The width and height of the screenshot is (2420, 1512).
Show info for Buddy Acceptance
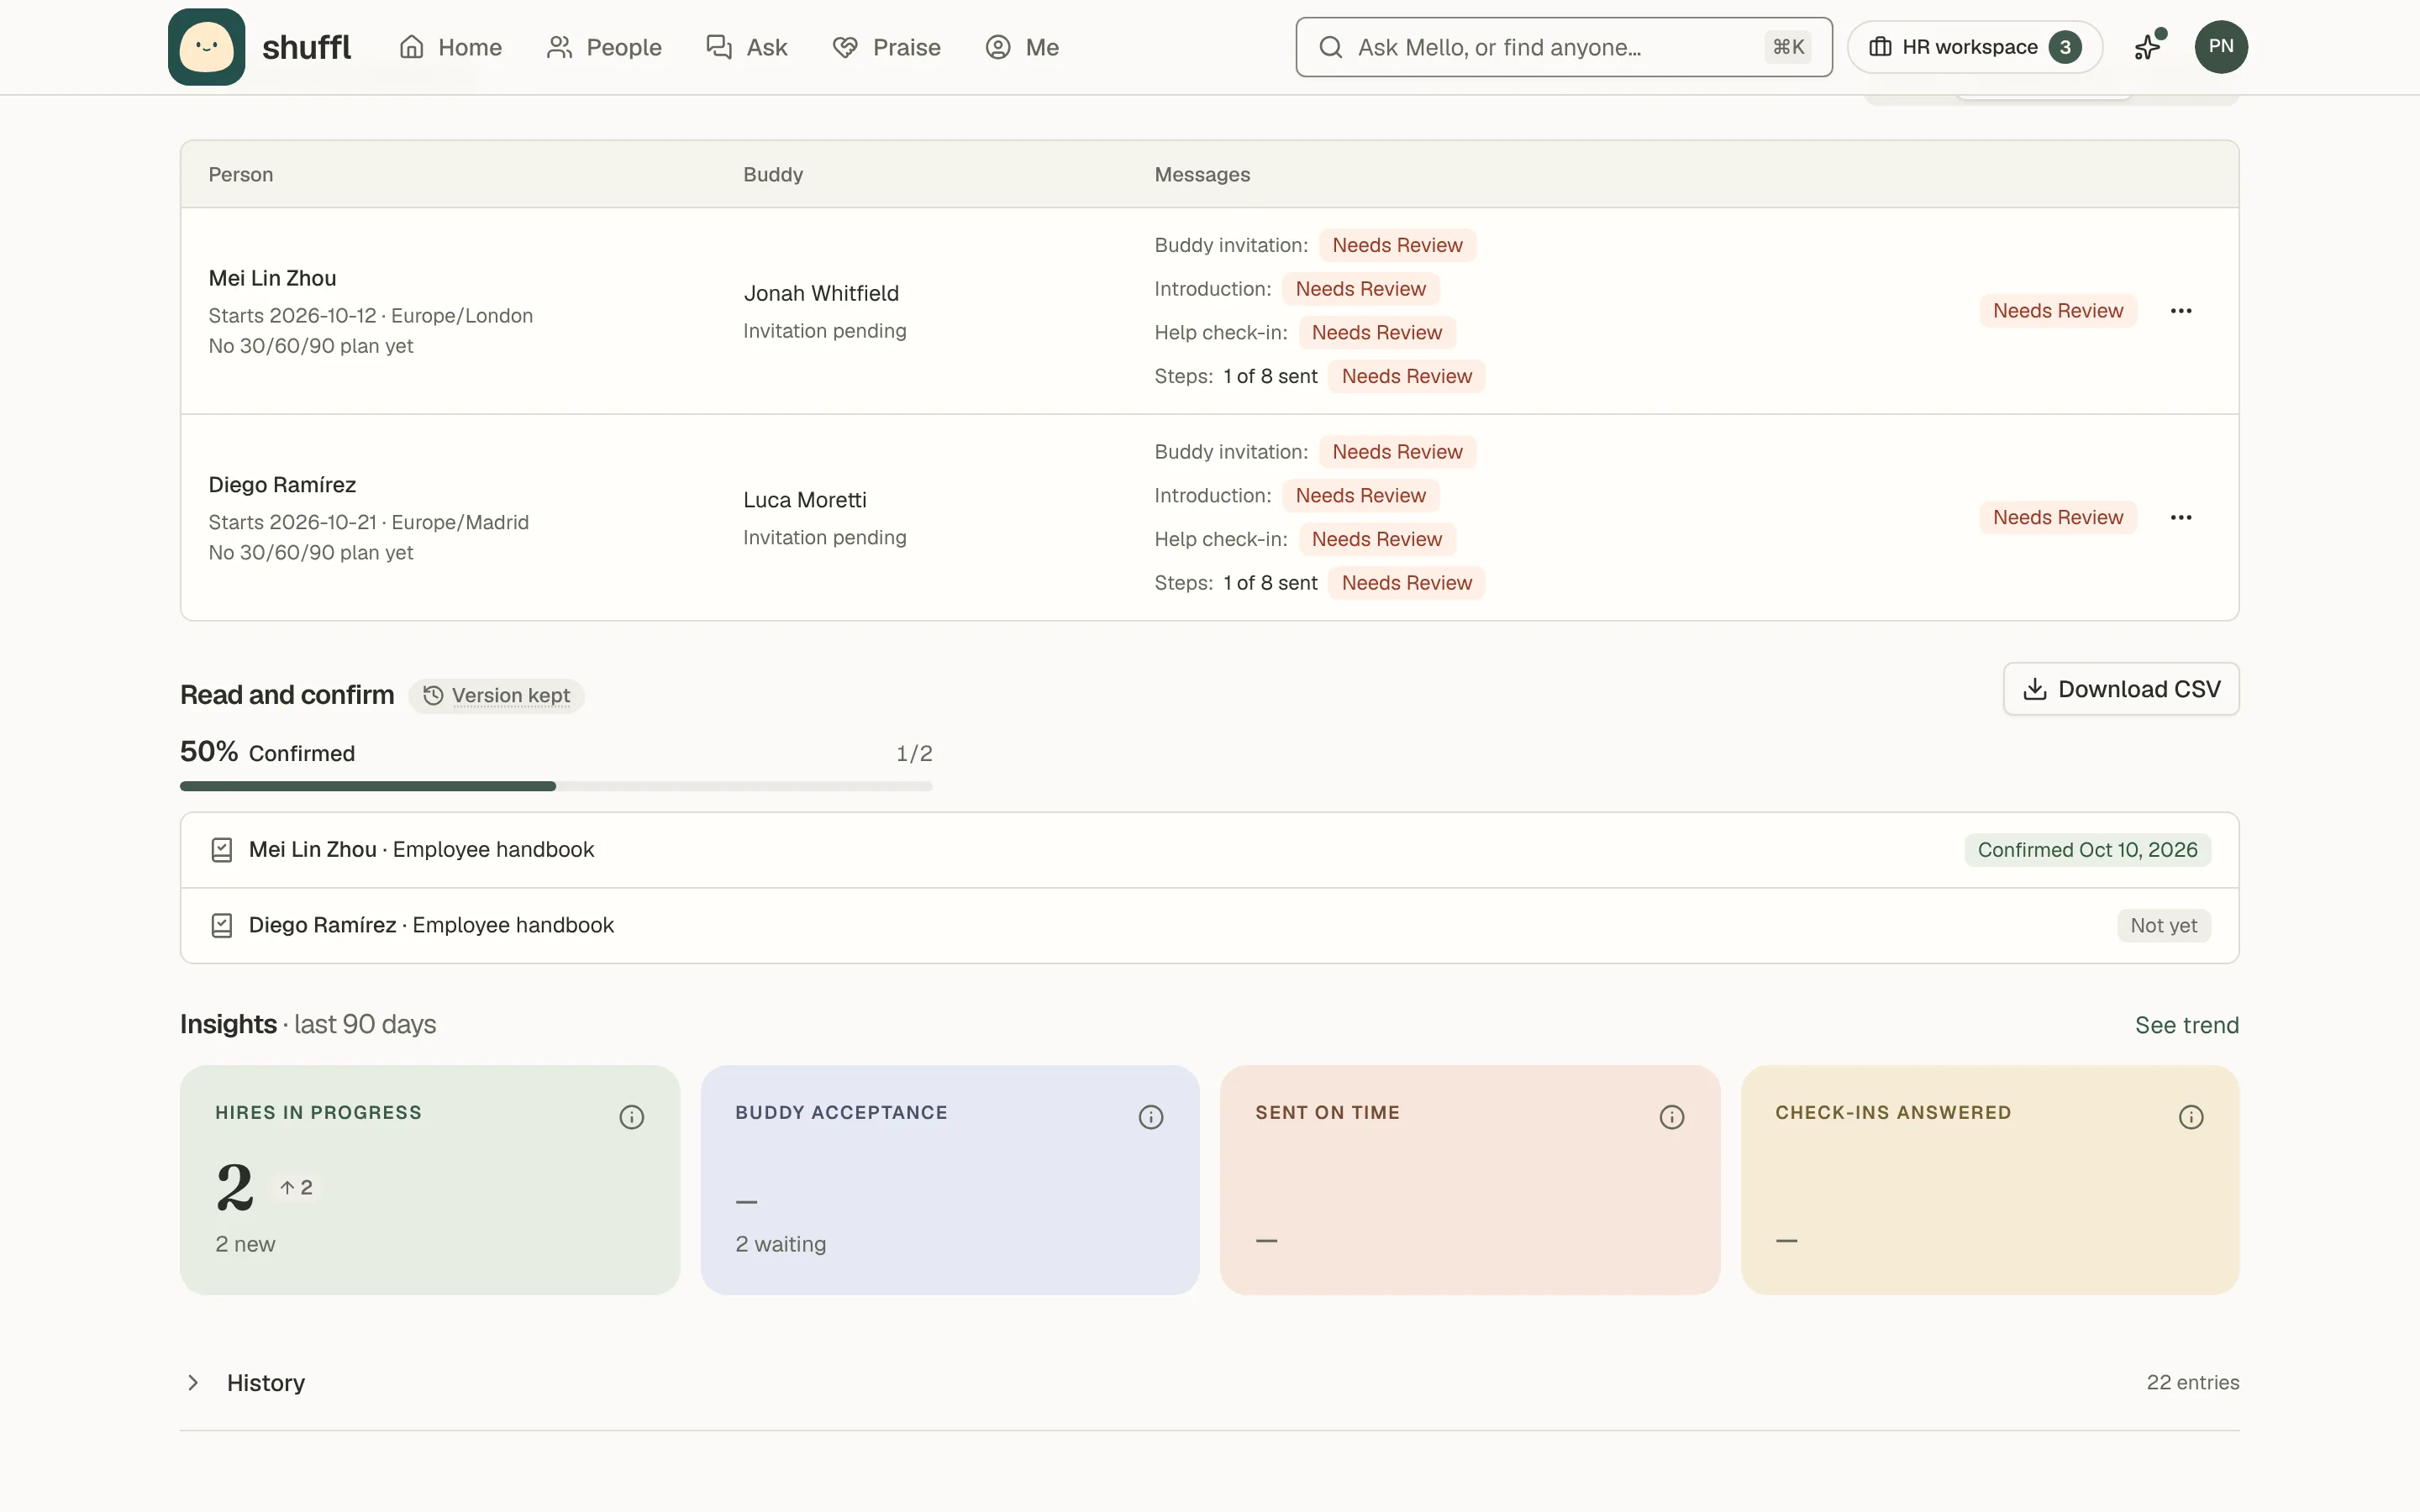1151,1117
